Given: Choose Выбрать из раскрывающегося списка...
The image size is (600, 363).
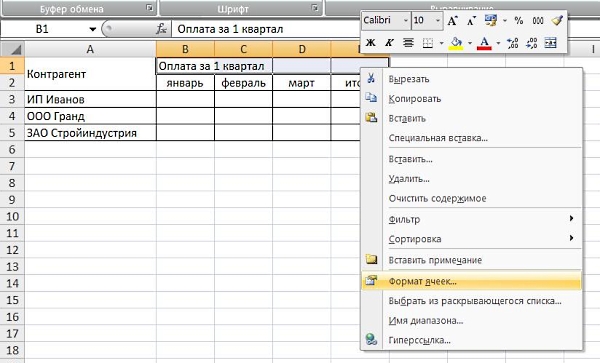Looking at the screenshot, I should (x=471, y=301).
